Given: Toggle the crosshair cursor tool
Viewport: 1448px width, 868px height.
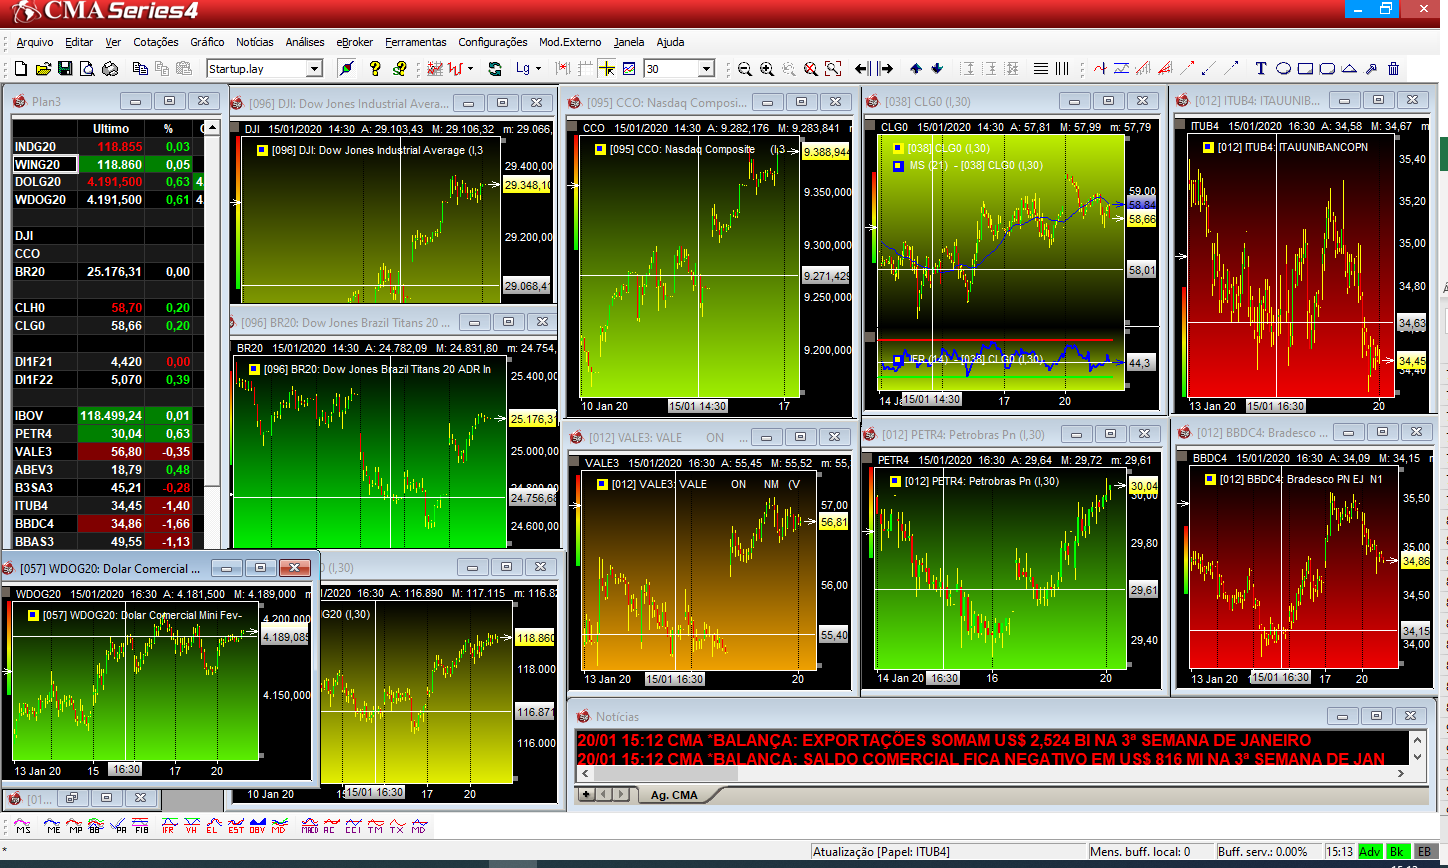Looking at the screenshot, I should pos(606,69).
